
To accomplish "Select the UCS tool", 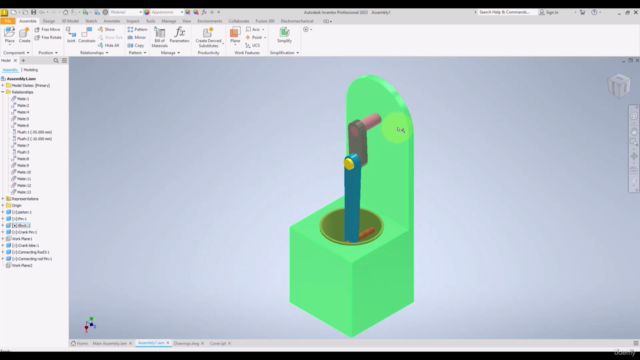I will click(253, 45).
